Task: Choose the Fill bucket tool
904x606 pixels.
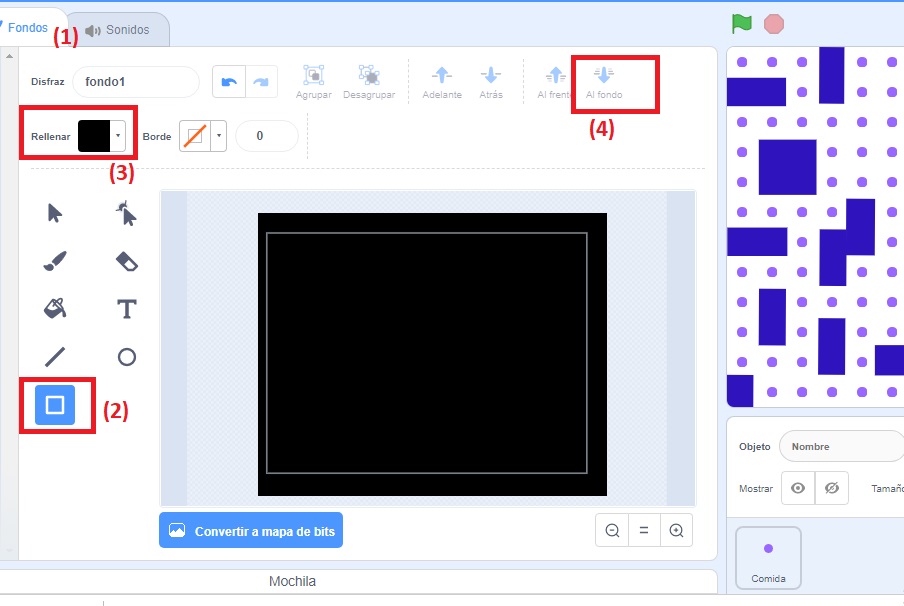Action: (55, 309)
